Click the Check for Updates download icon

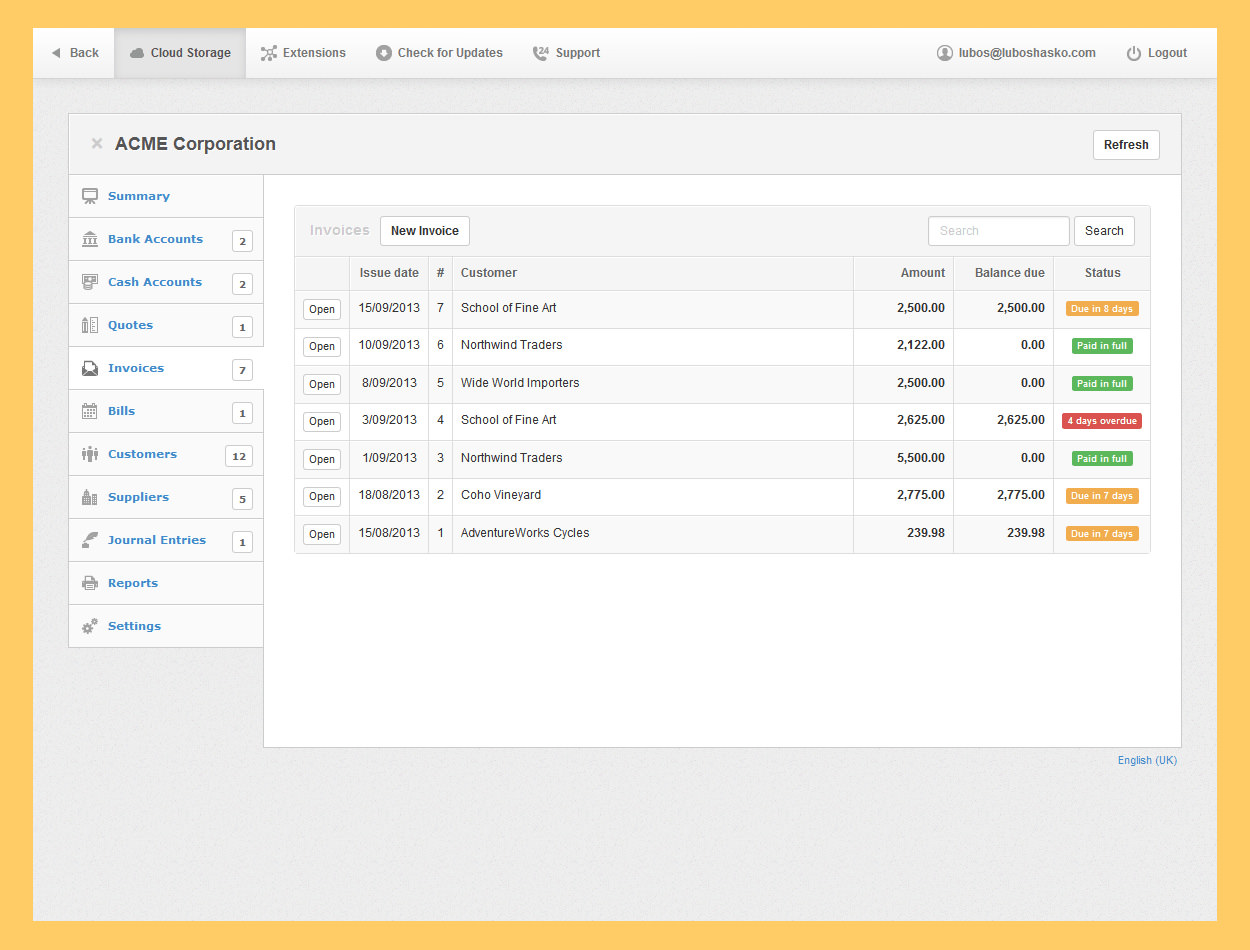pyautogui.click(x=384, y=53)
